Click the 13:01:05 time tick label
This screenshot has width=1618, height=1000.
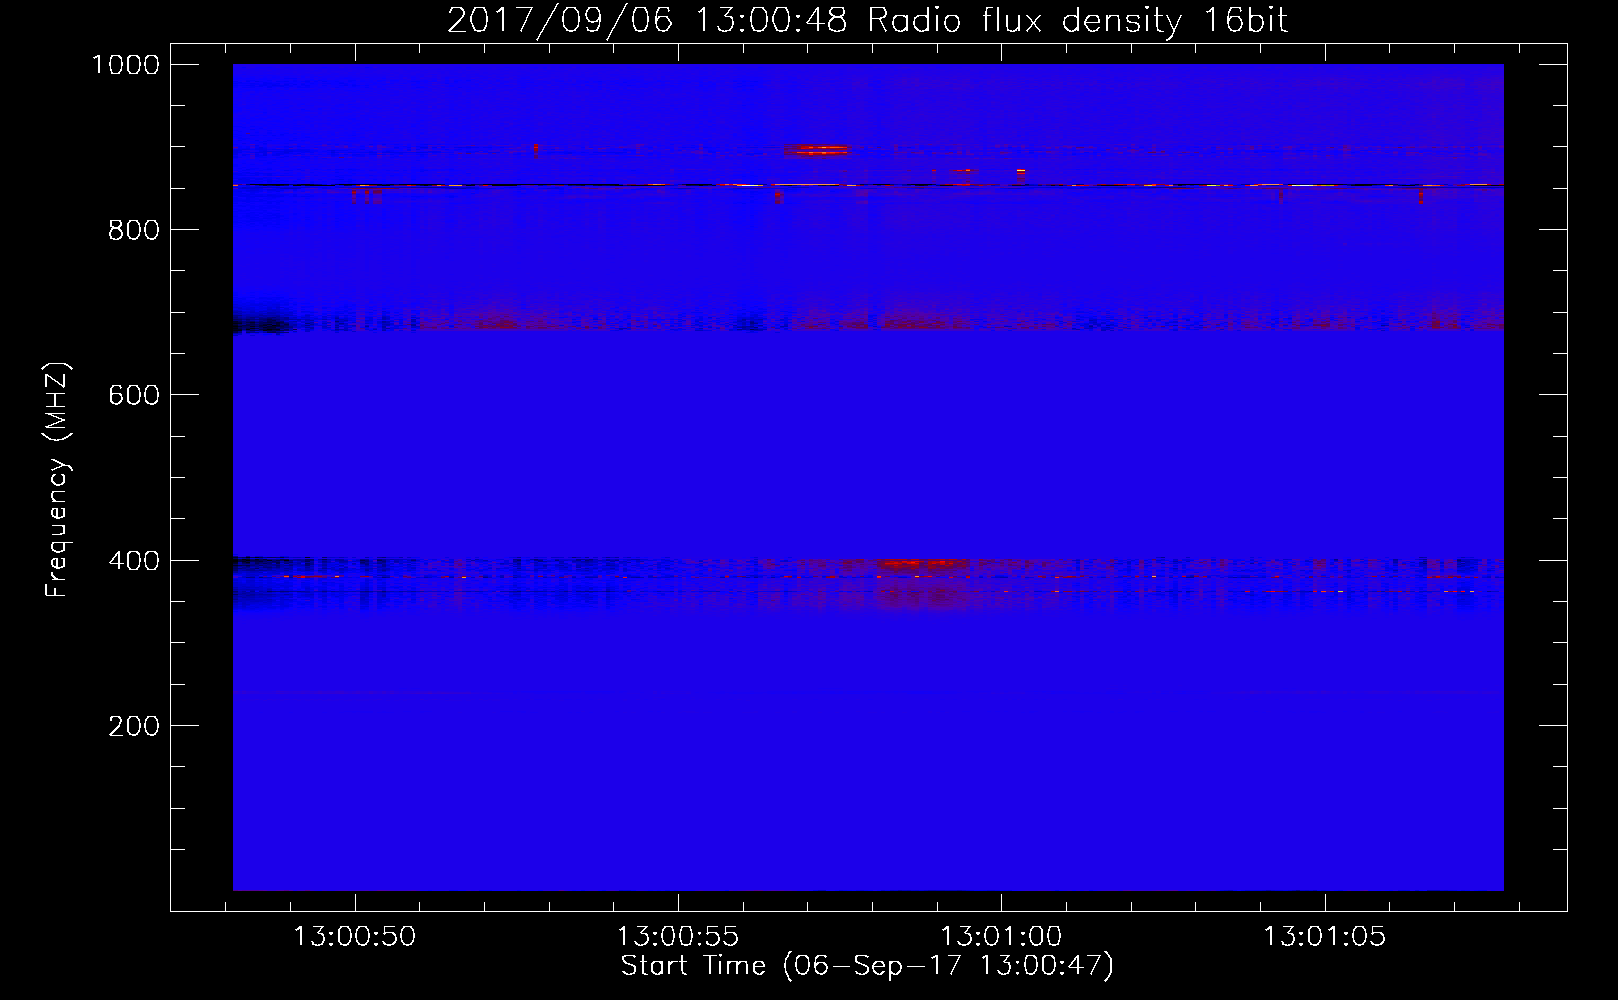point(1325,937)
